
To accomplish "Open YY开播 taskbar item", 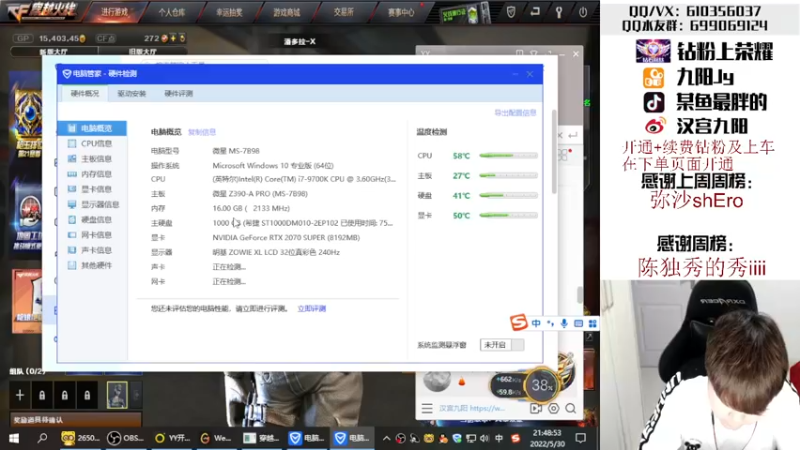I will (172, 438).
